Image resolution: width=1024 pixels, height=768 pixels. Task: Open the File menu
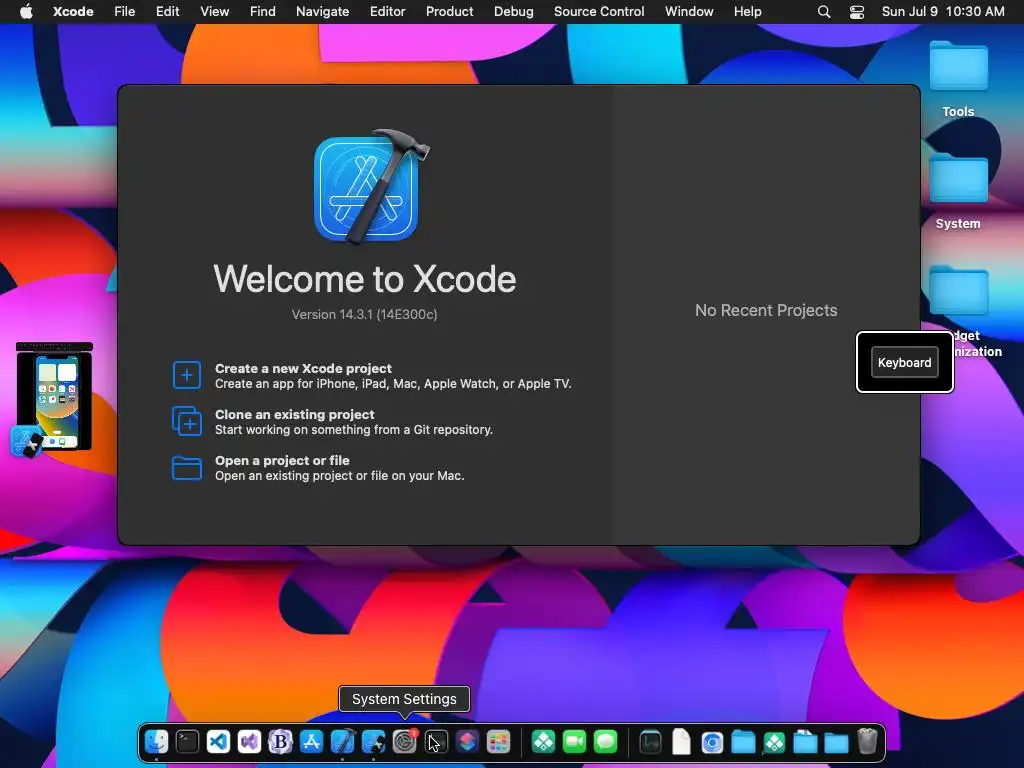pos(124,11)
